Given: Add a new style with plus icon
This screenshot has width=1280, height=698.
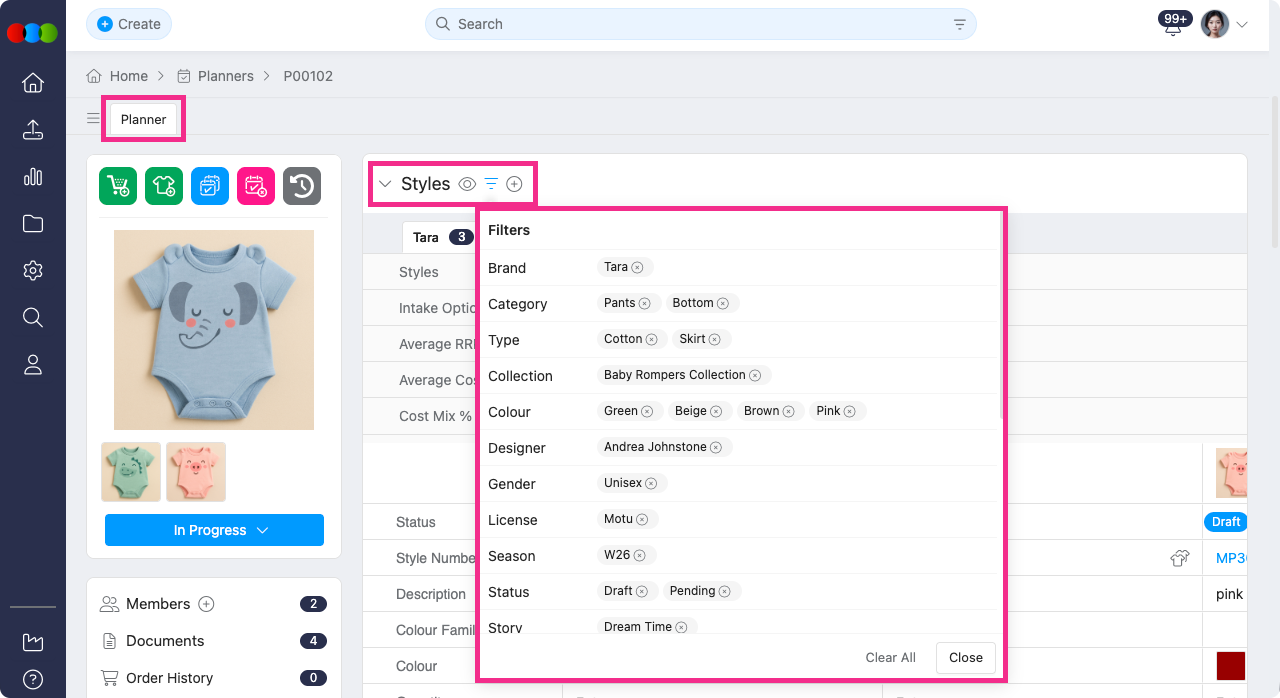Looking at the screenshot, I should tap(514, 184).
